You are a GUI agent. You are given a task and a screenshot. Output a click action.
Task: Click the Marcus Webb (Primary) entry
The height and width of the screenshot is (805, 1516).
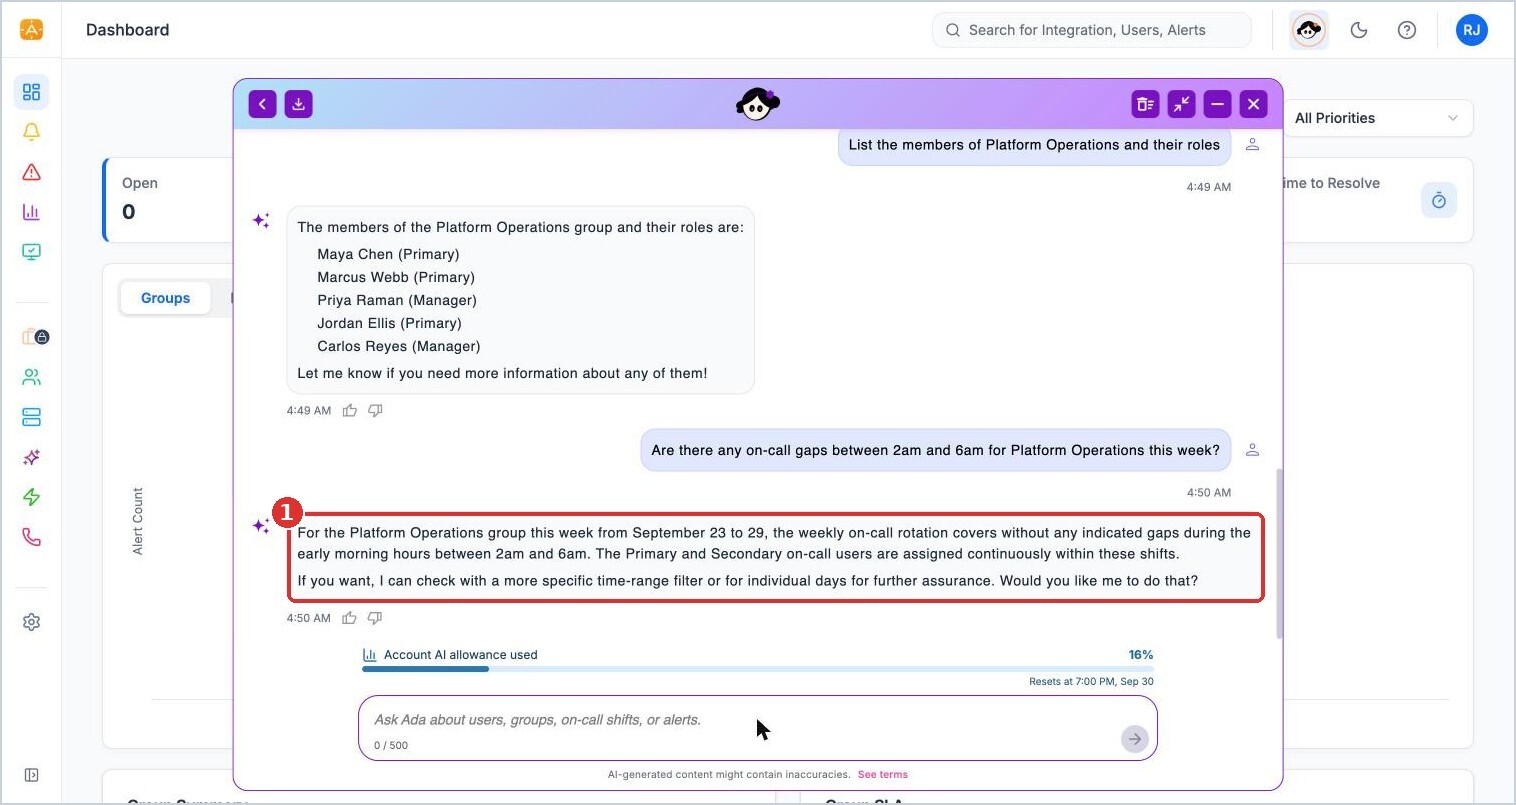click(x=396, y=277)
